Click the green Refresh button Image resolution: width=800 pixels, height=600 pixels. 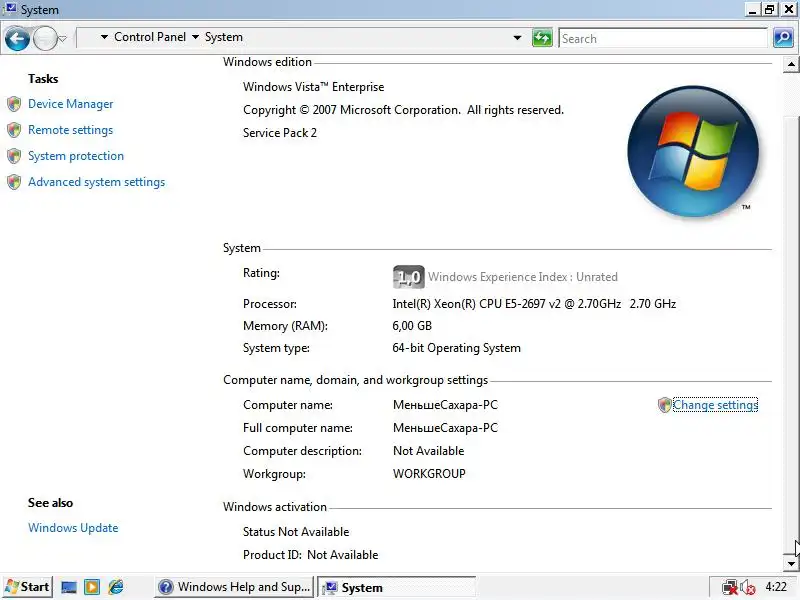coord(542,38)
